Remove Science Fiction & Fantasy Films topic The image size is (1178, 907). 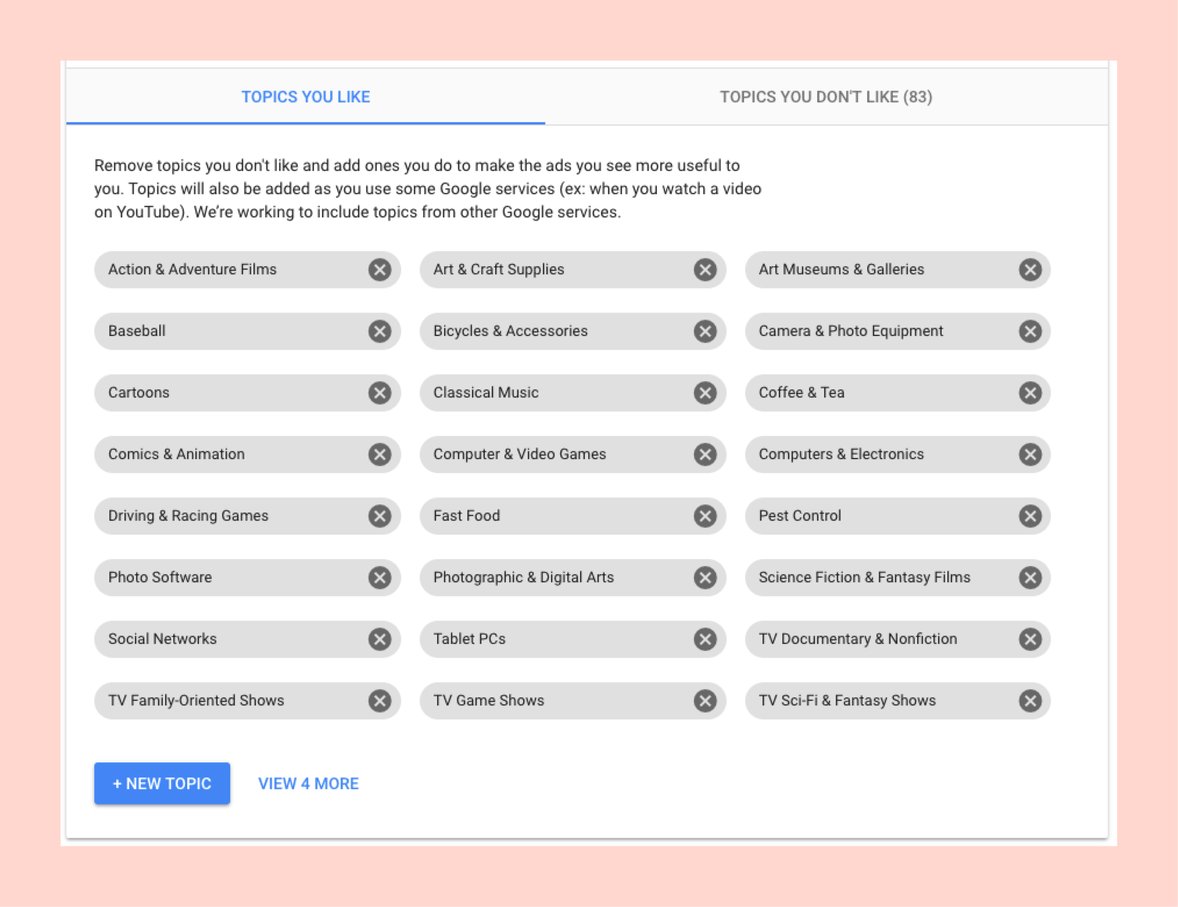tap(1030, 577)
